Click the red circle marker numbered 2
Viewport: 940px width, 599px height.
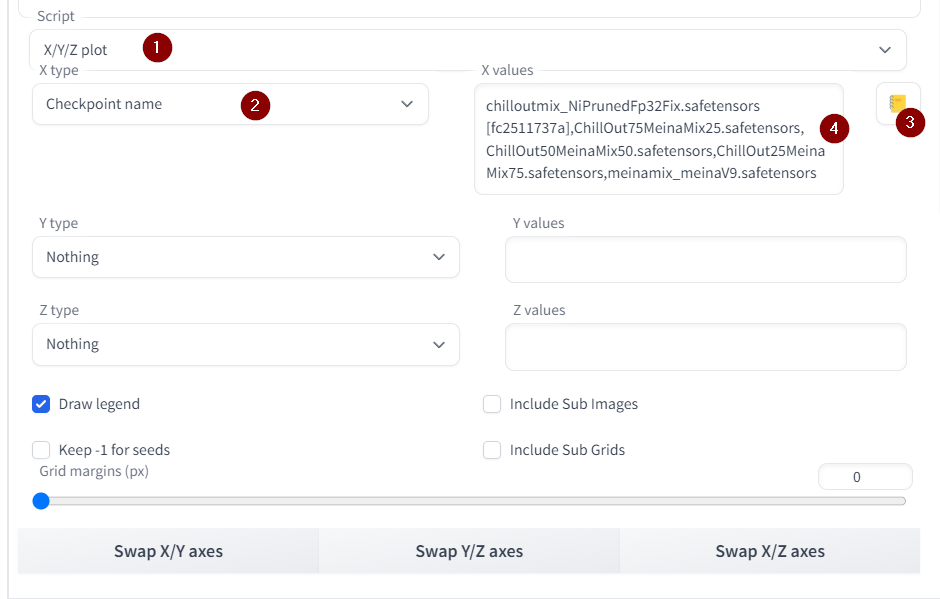point(255,104)
